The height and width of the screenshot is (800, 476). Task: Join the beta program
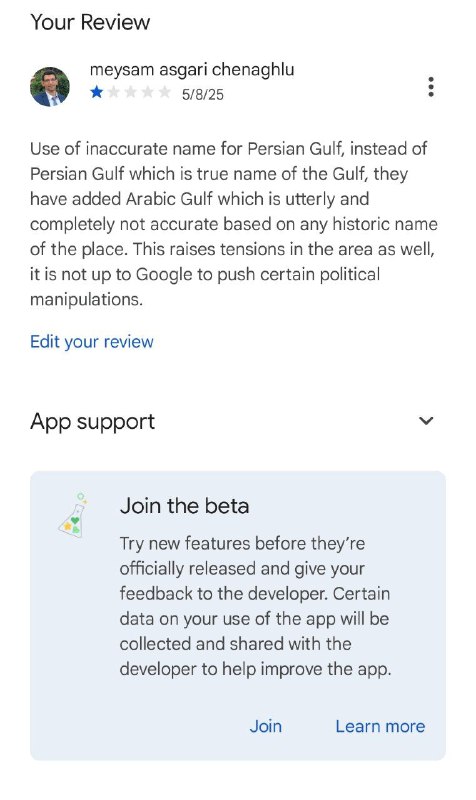(x=265, y=726)
